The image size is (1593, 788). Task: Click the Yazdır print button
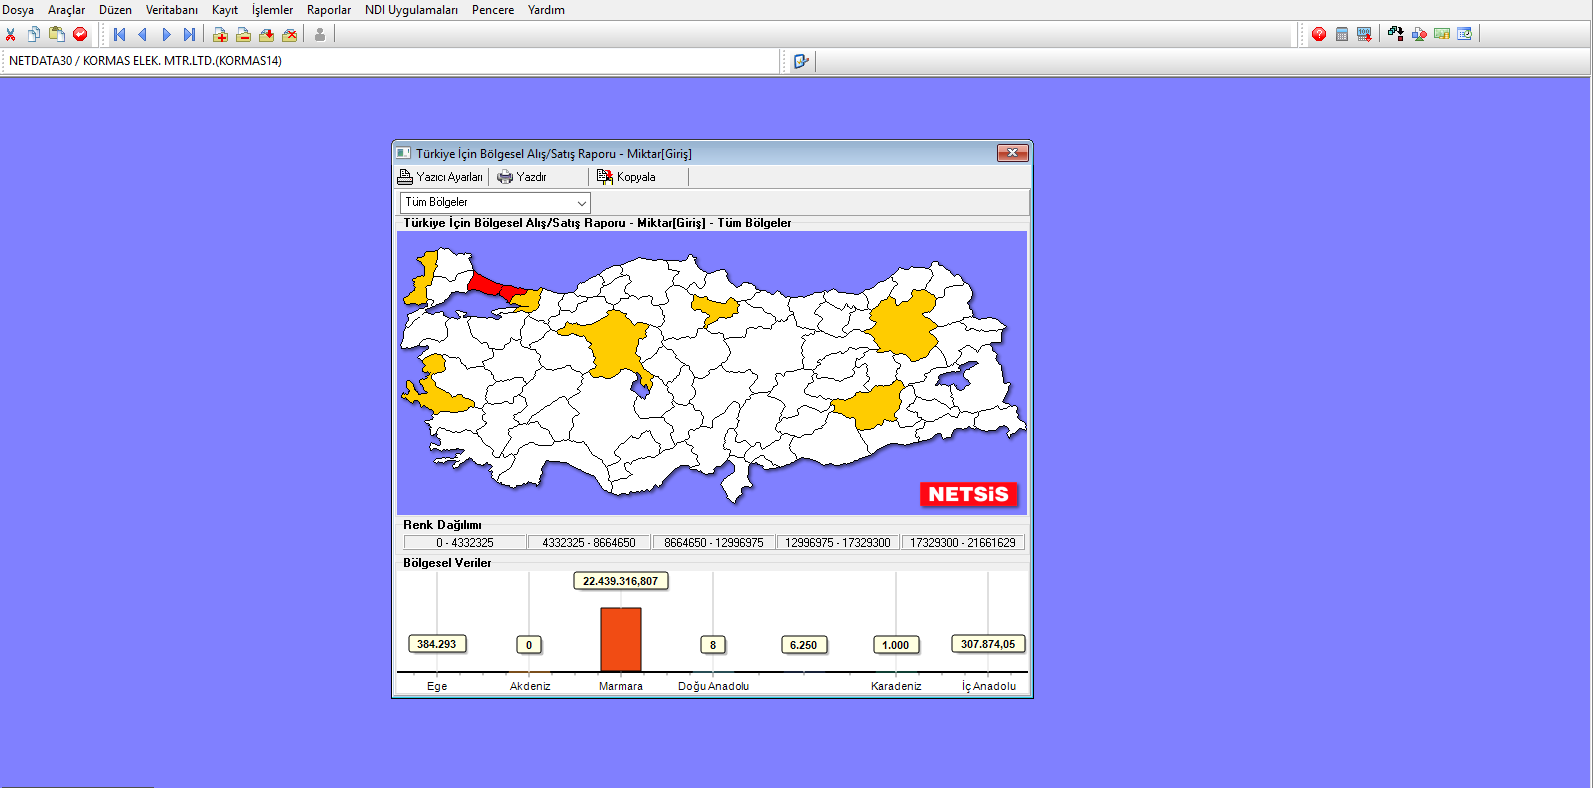(522, 177)
